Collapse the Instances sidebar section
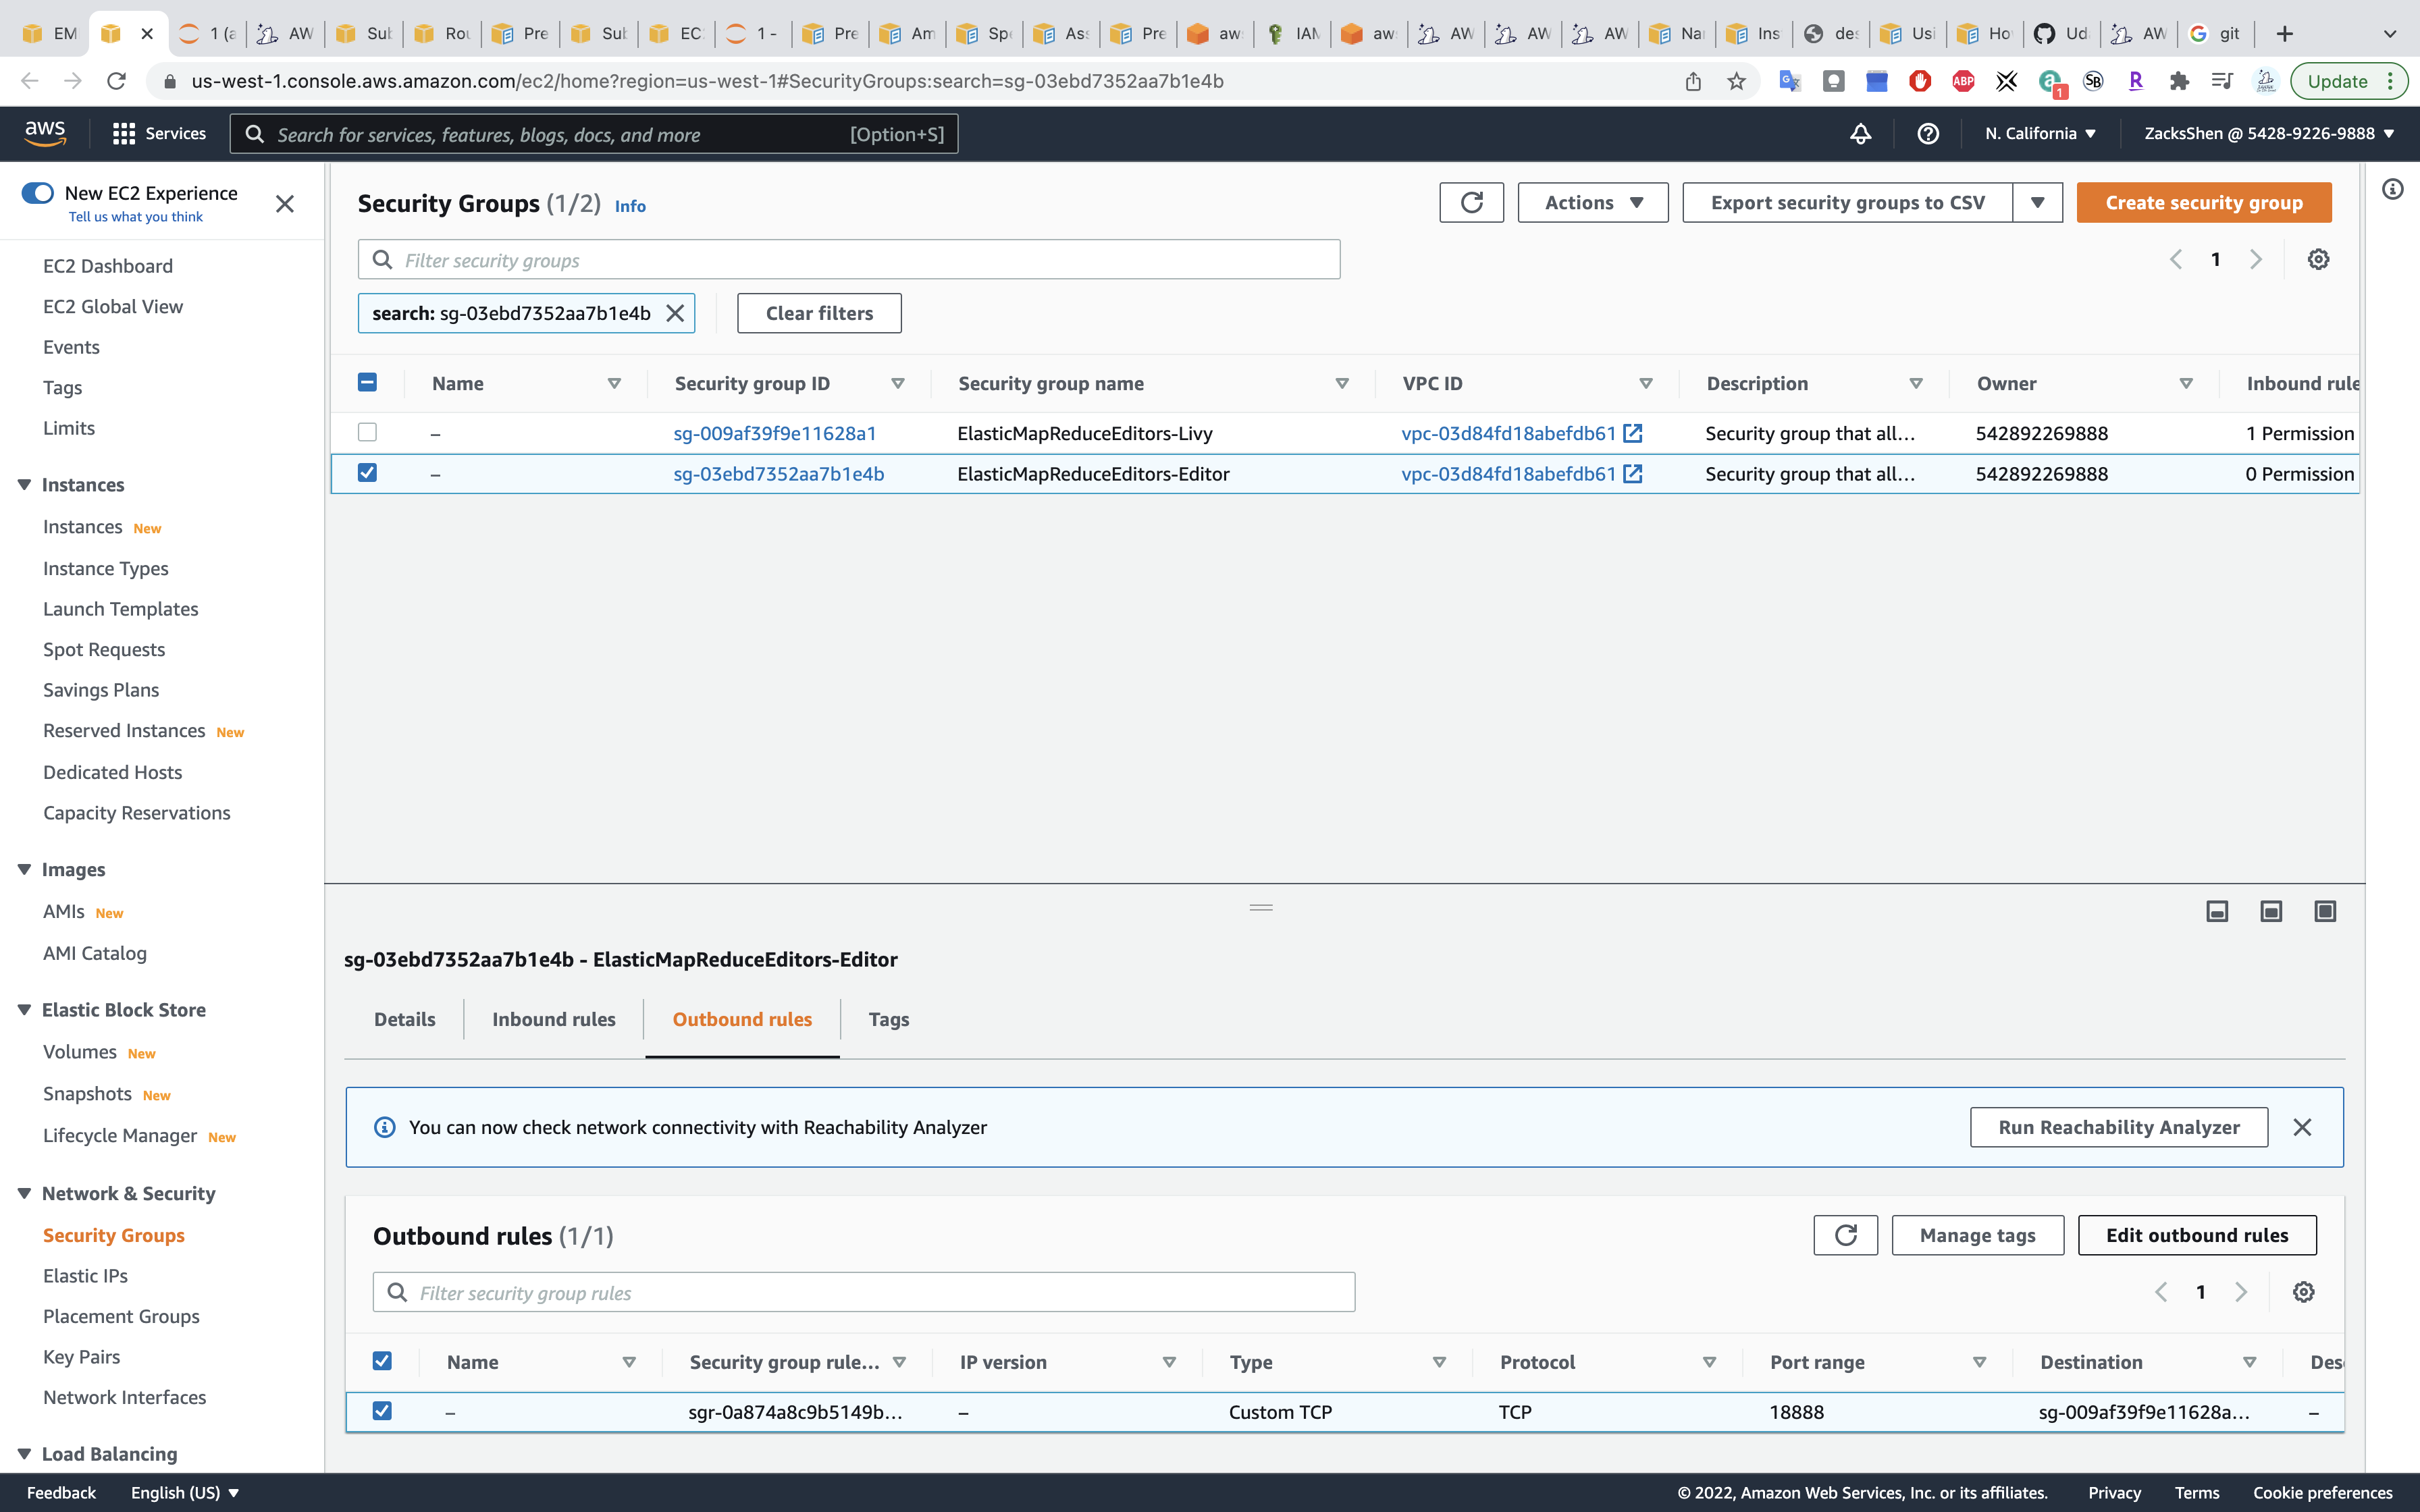 click(x=24, y=485)
